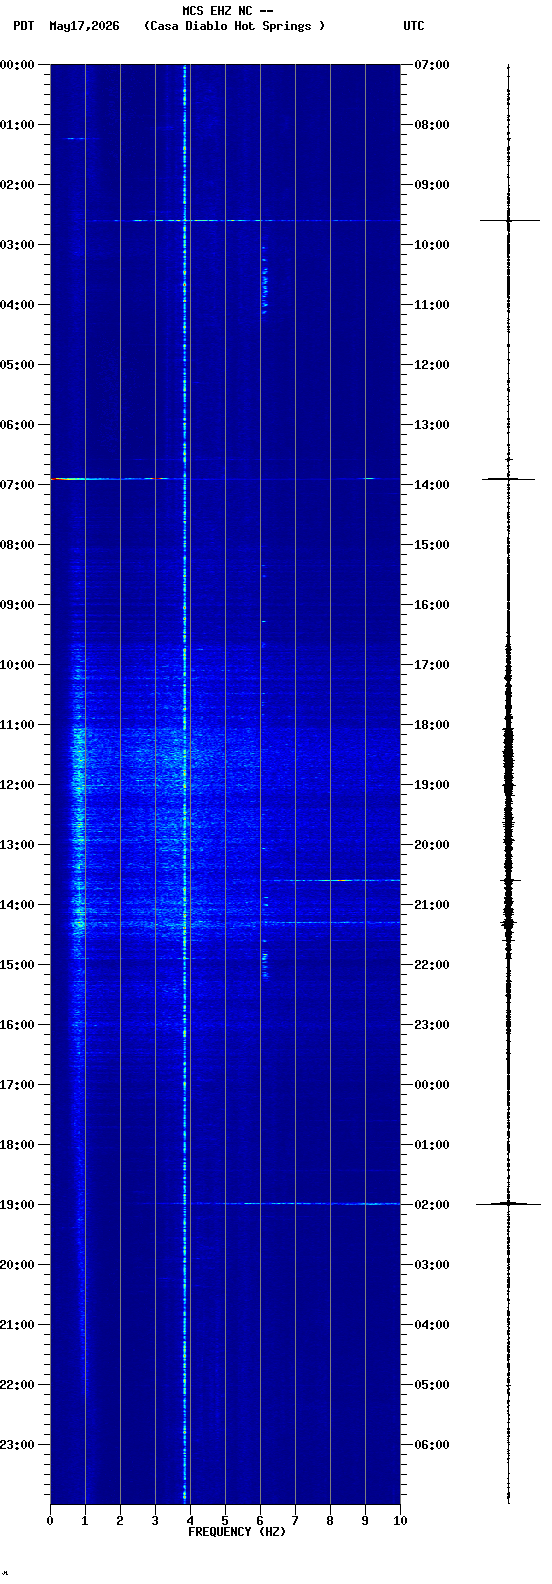Click the 5 Hz tick label
The height and width of the screenshot is (1584, 552).
[225, 1521]
